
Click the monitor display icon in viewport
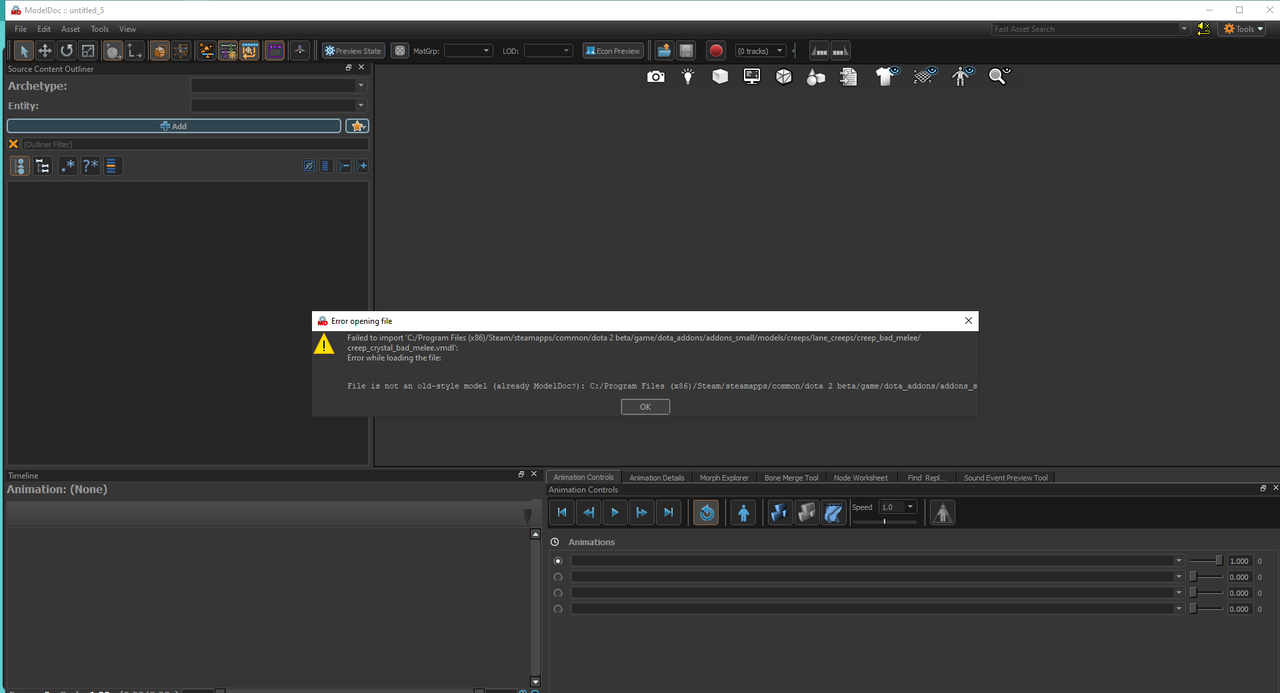[x=752, y=76]
